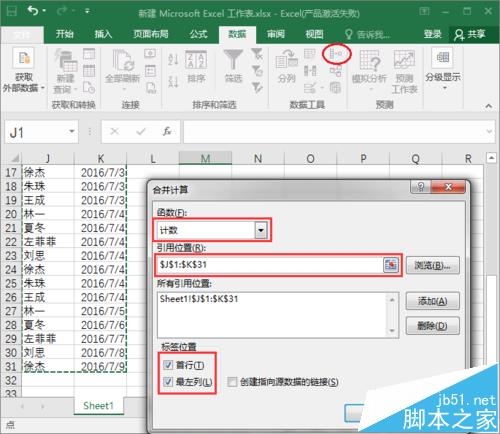Click the 引用位置 reference input field
Image resolution: width=500 pixels, height=434 pixels.
270,265
